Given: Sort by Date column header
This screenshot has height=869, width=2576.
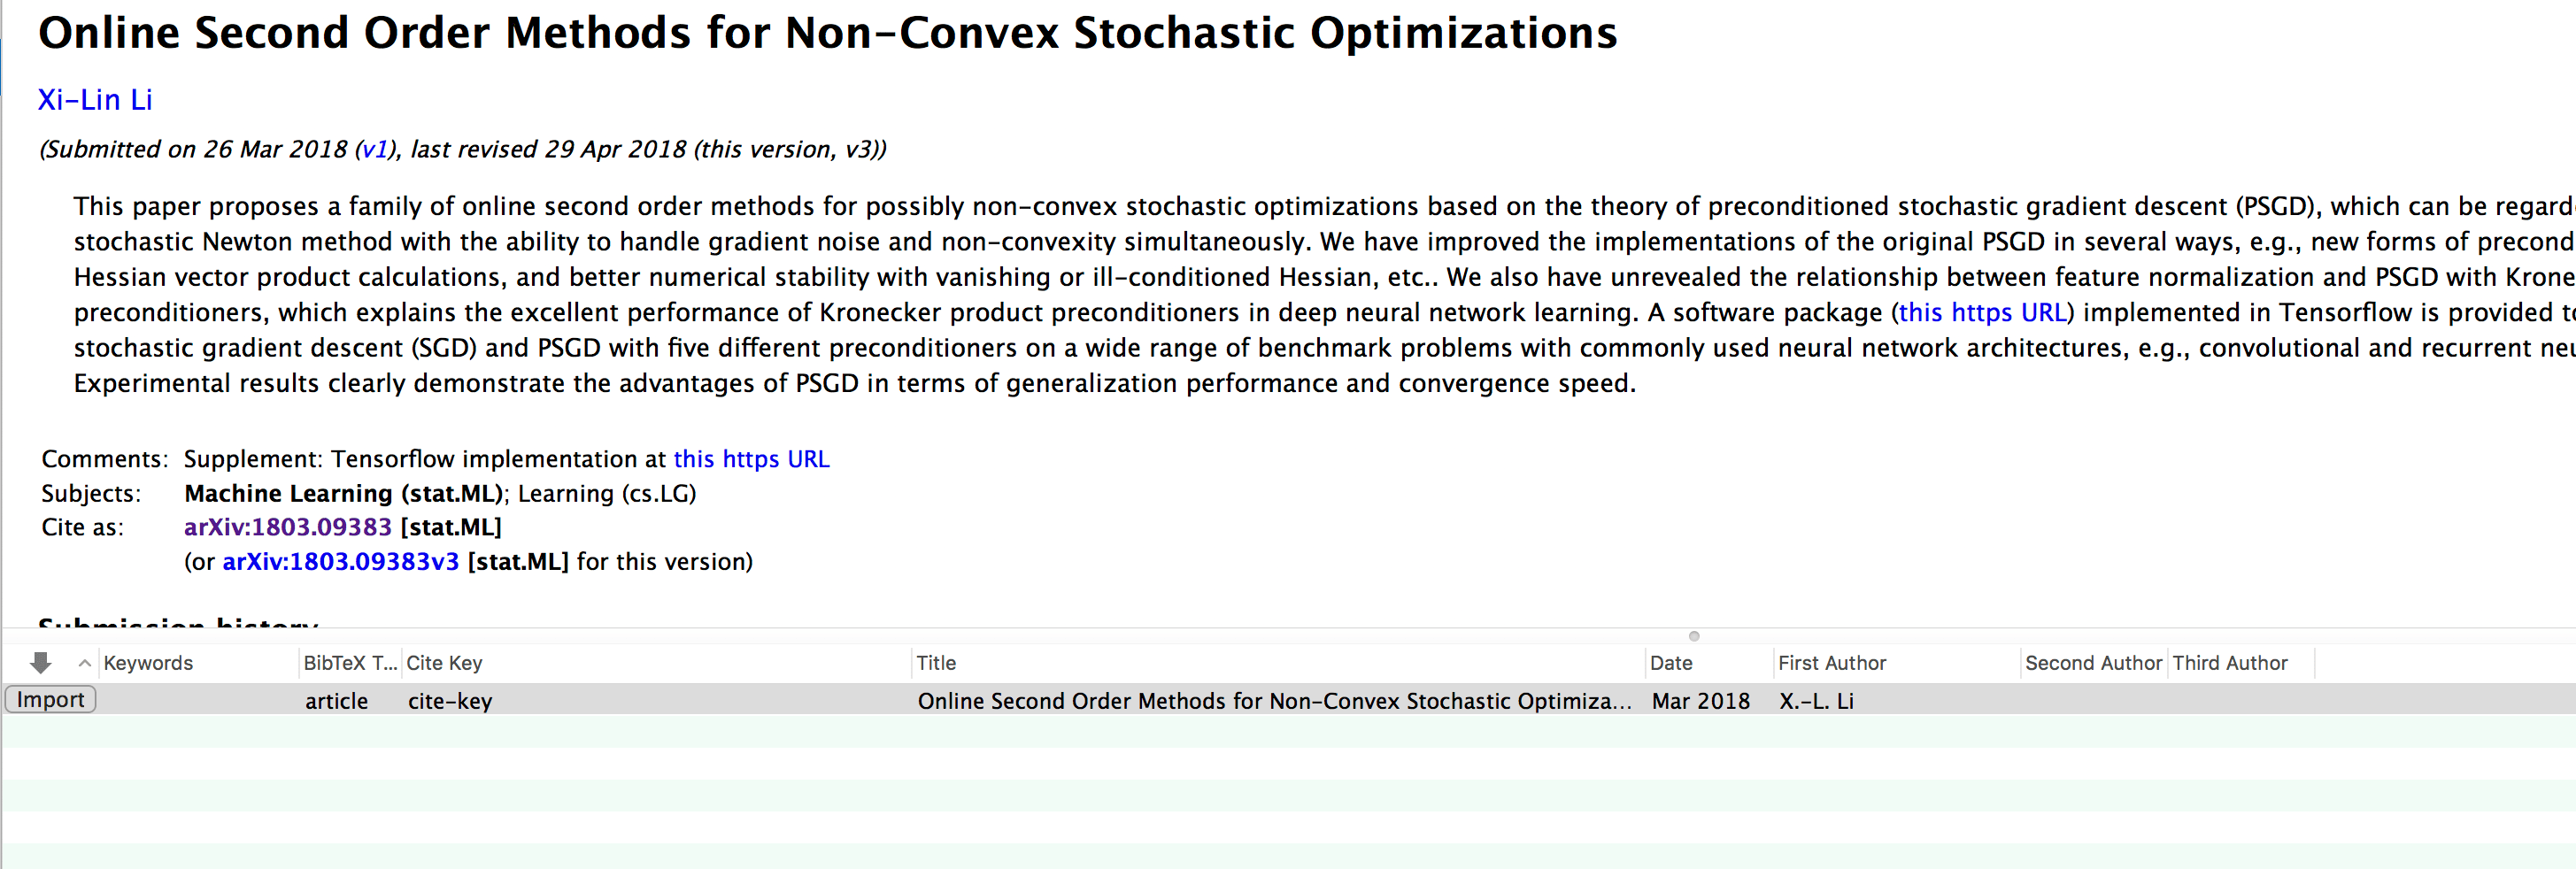Looking at the screenshot, I should (x=1671, y=663).
